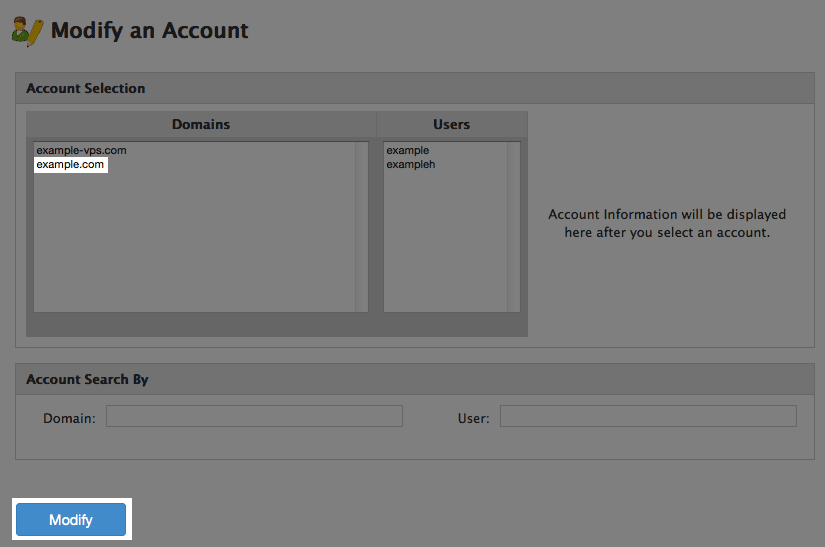Select example-vps.com in the Domains list
The width and height of the screenshot is (825, 547).
click(x=82, y=150)
